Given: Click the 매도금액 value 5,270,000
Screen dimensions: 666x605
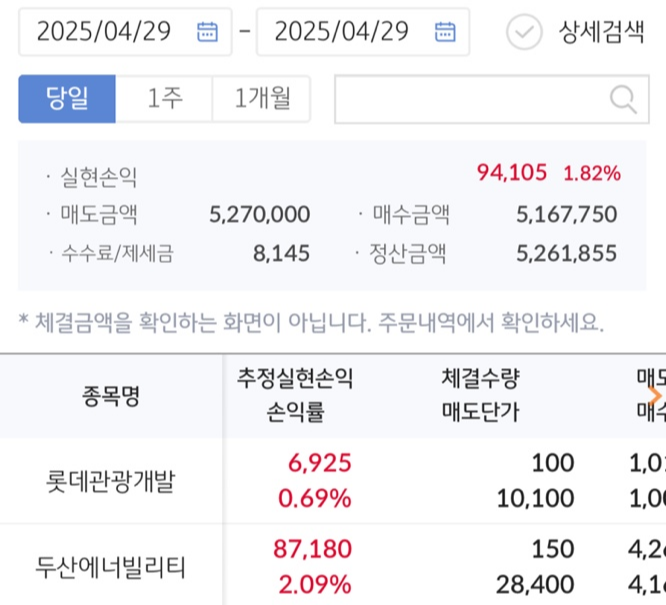Looking at the screenshot, I should 260,214.
